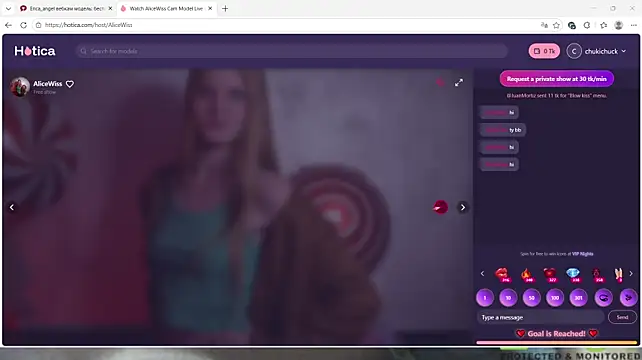This screenshot has height=360, width=642.
Task: Click the chukichuck avatar circle
Action: click(574, 51)
